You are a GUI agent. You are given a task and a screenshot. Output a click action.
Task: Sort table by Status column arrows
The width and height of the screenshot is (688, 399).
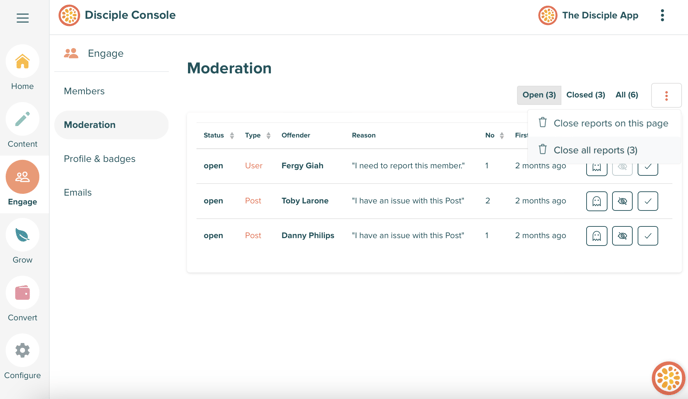(232, 136)
